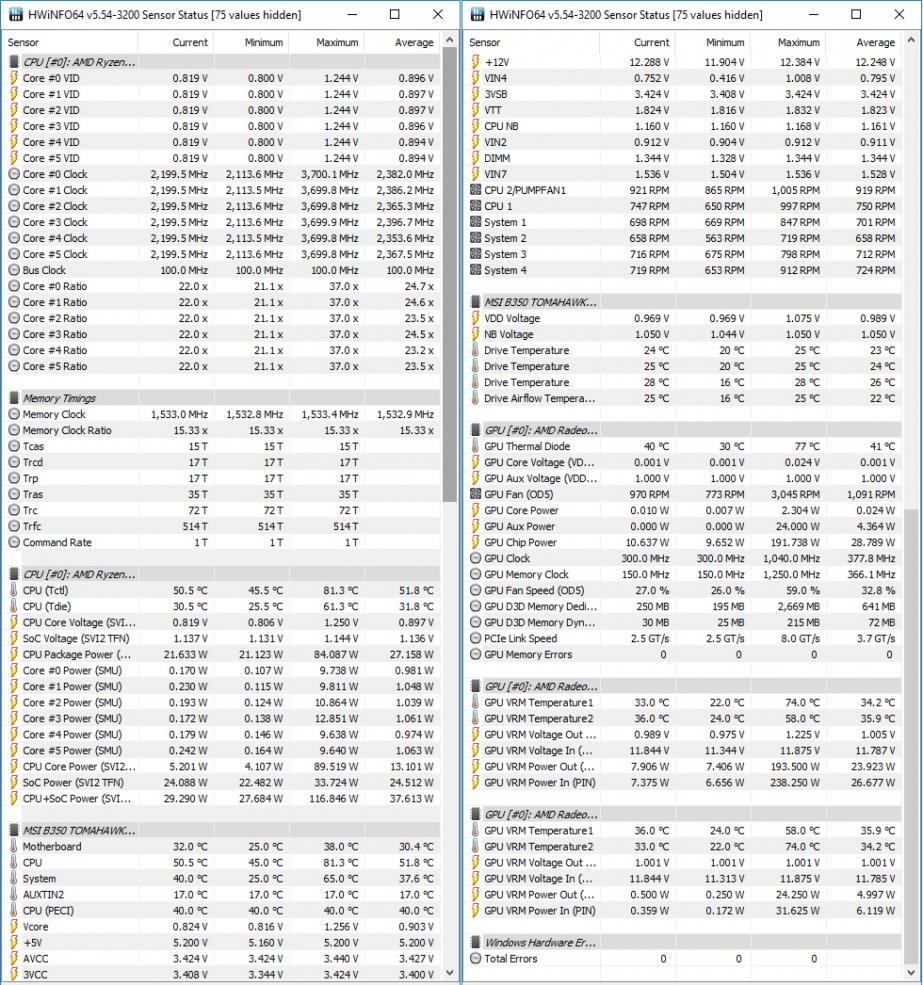The height and width of the screenshot is (985, 923).
Task: Click the CPU+SoC Power (SVI... label
Action: tap(77, 798)
